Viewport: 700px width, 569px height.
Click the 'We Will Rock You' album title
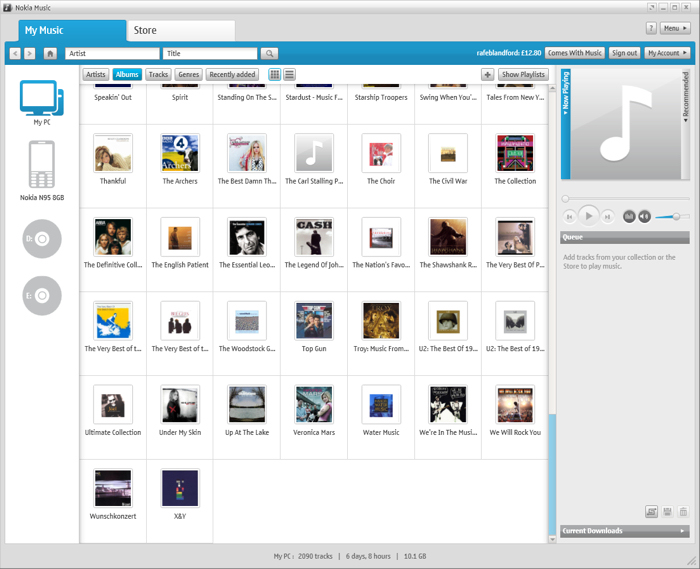(x=515, y=432)
